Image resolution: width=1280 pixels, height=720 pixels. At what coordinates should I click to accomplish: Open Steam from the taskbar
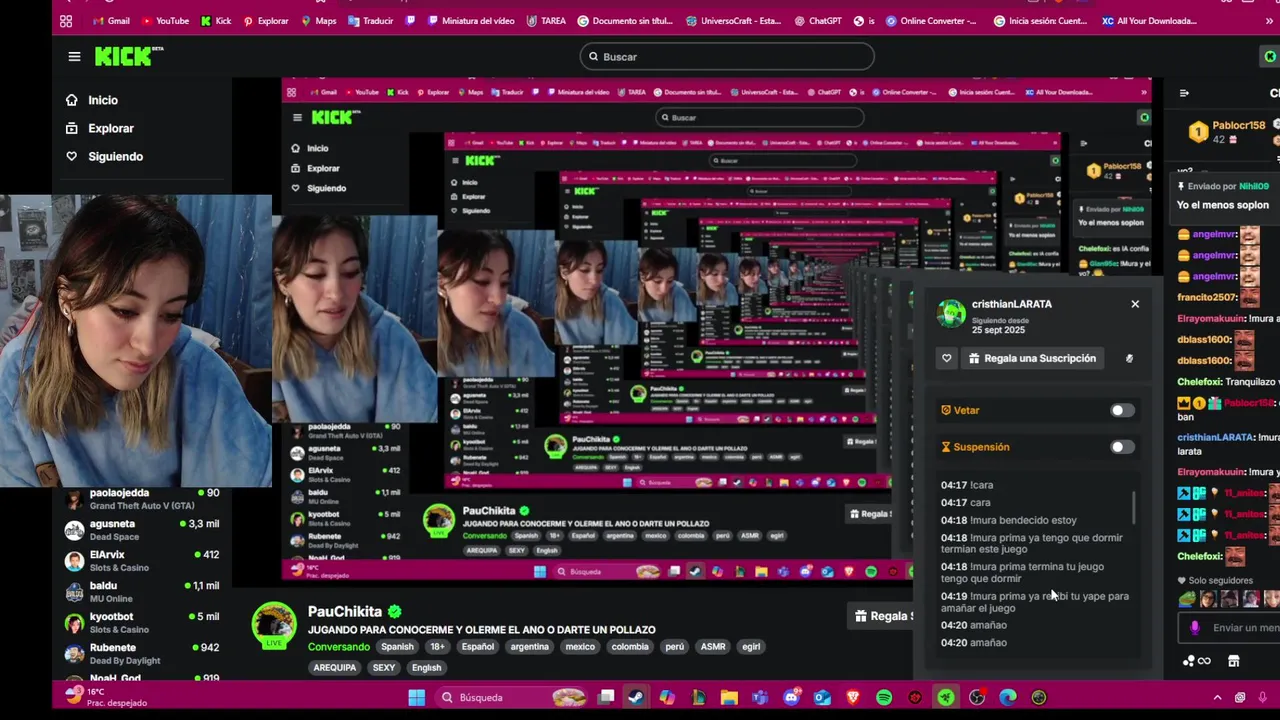pyautogui.click(x=636, y=697)
